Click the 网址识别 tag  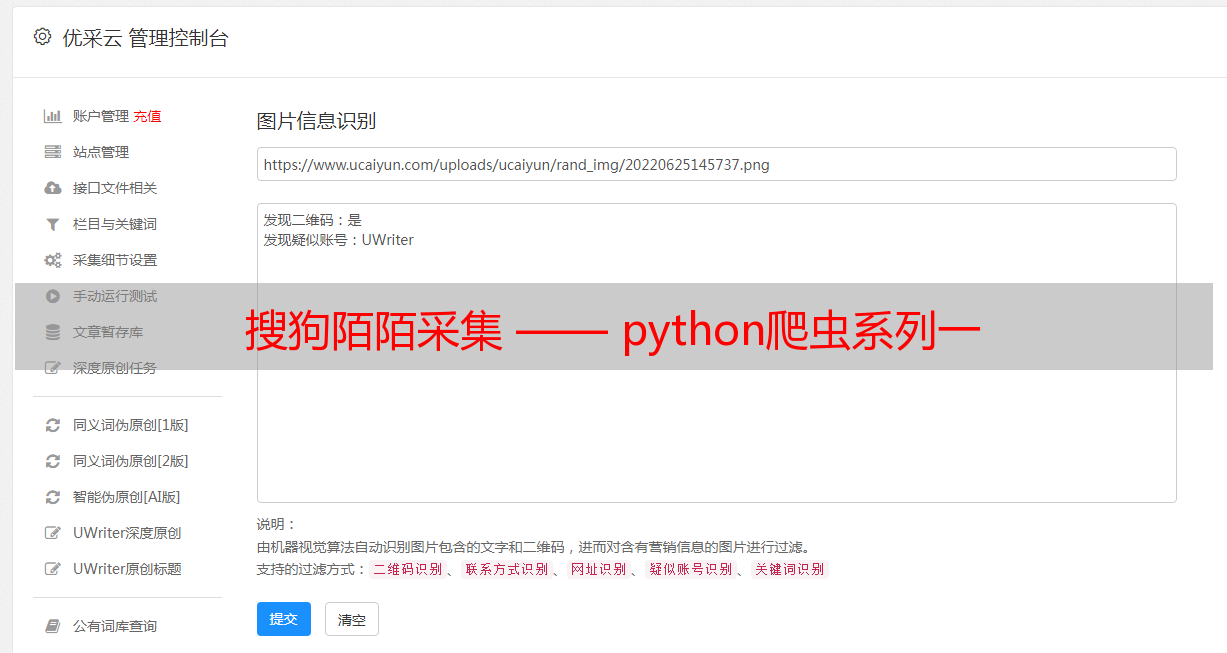(598, 569)
